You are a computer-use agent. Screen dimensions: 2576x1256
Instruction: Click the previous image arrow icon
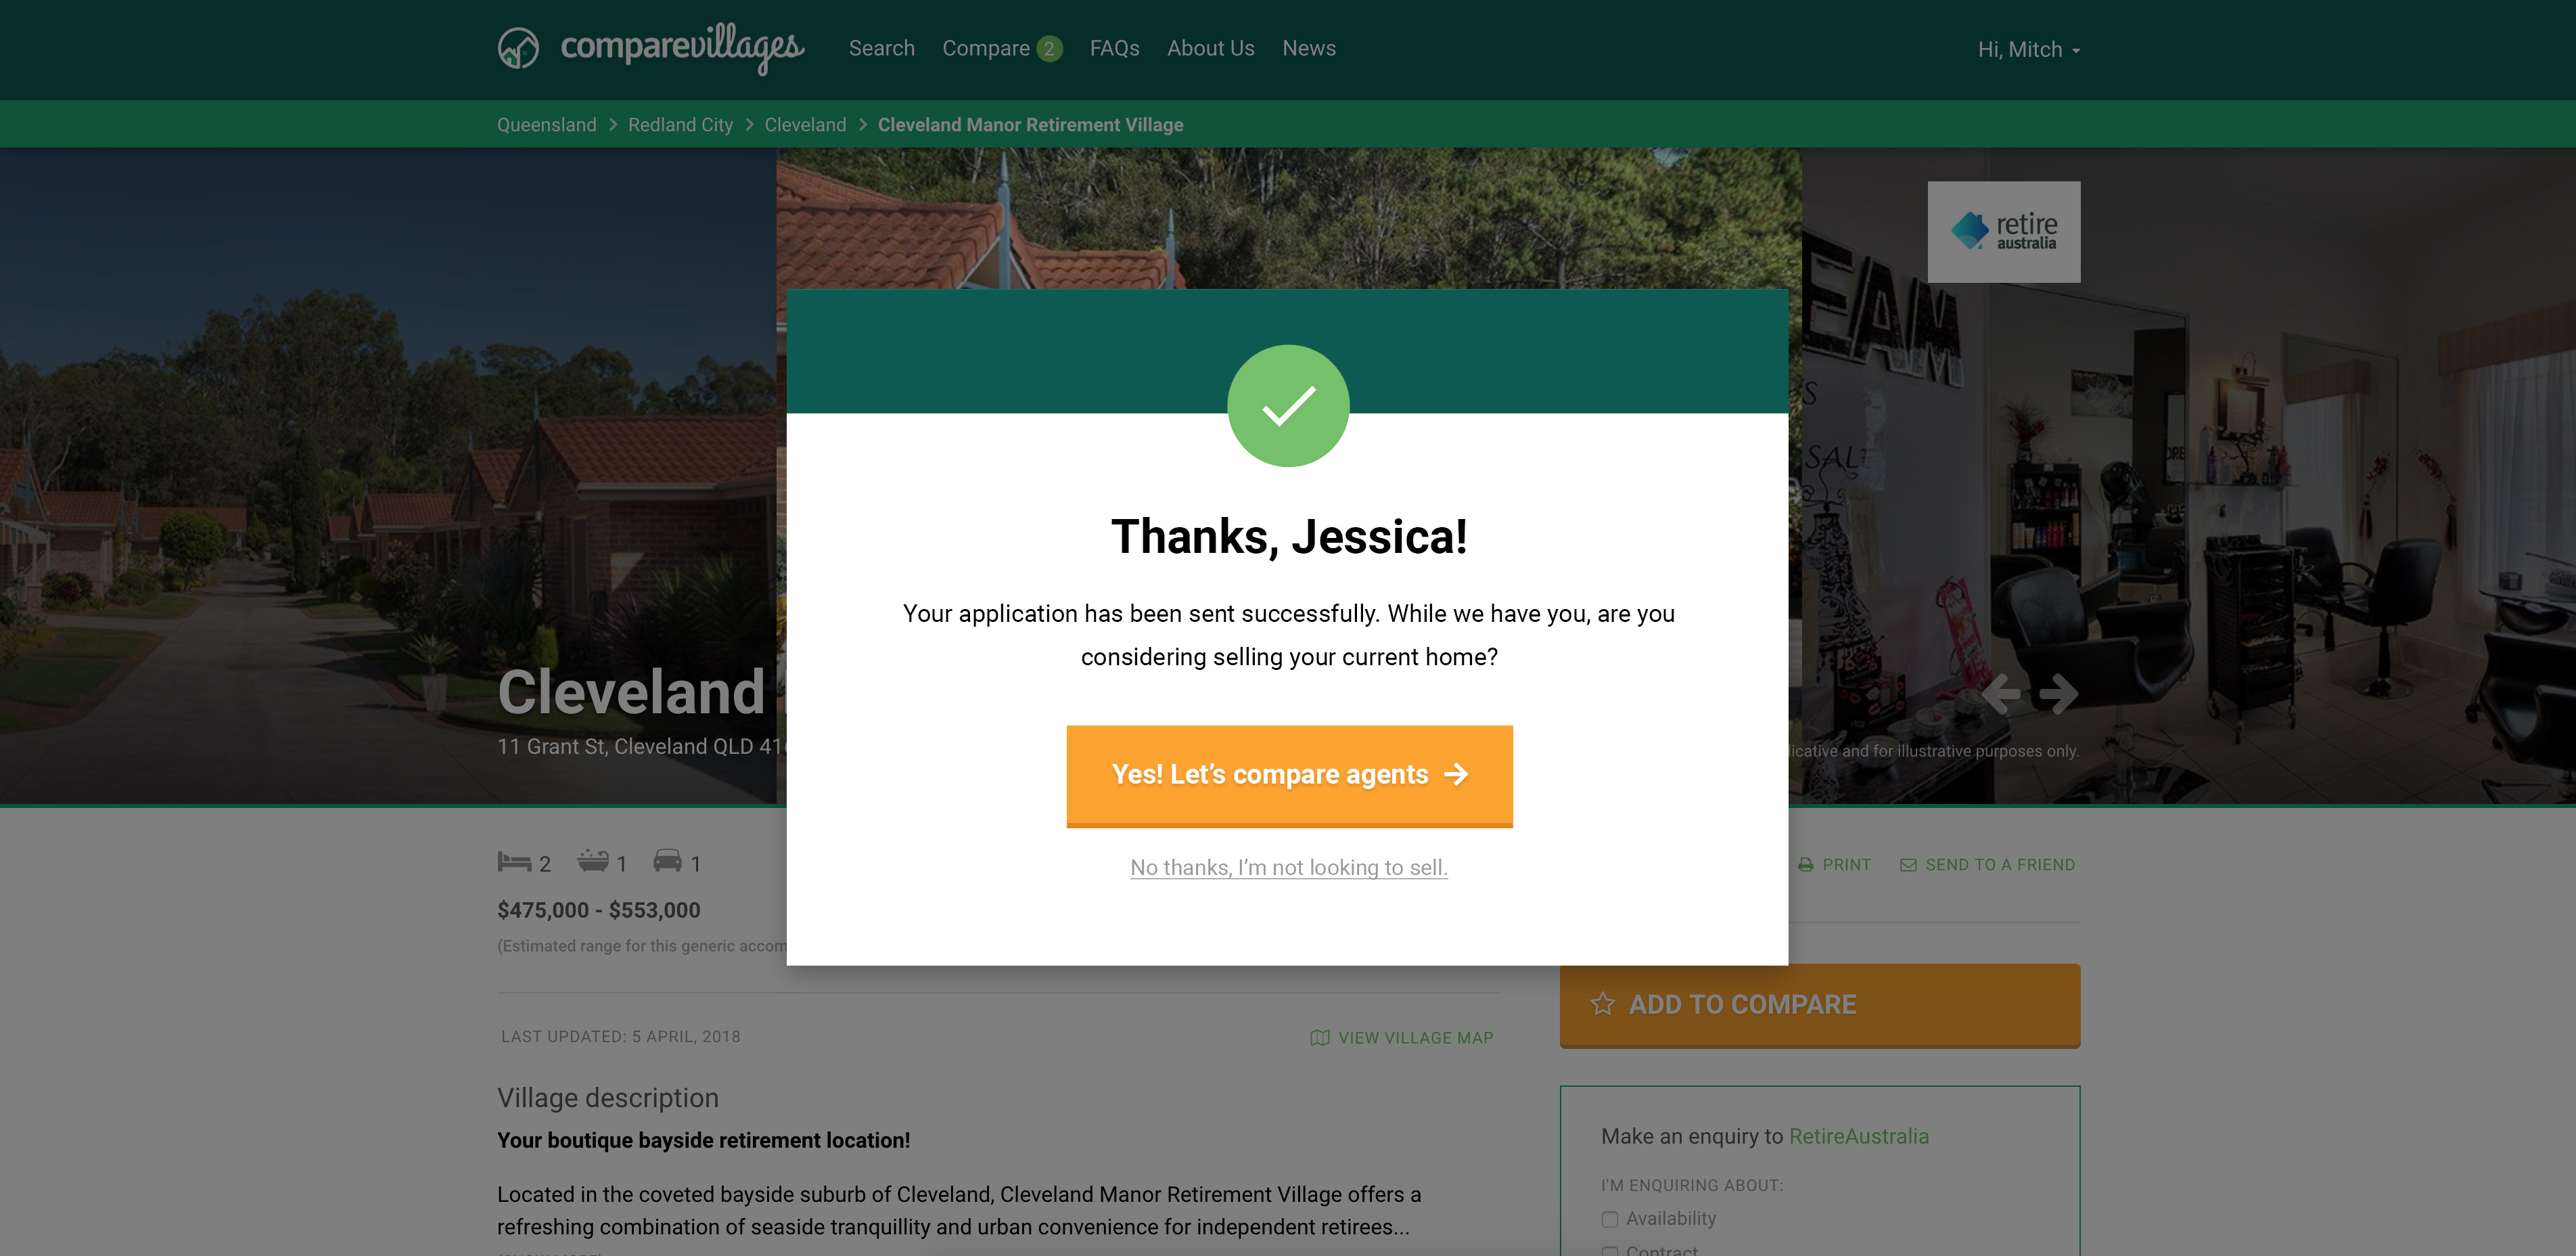coord(2001,693)
